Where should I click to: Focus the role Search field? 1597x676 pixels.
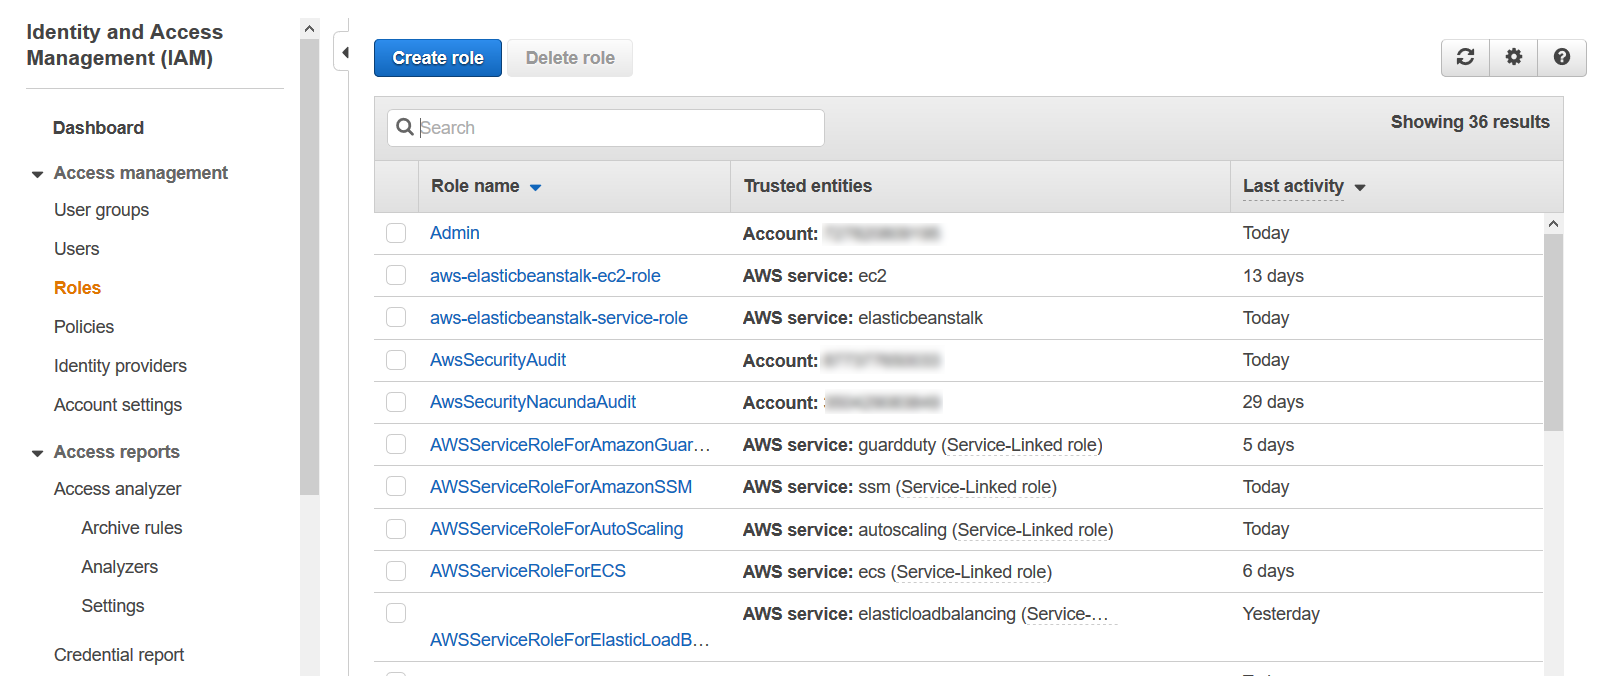click(606, 128)
